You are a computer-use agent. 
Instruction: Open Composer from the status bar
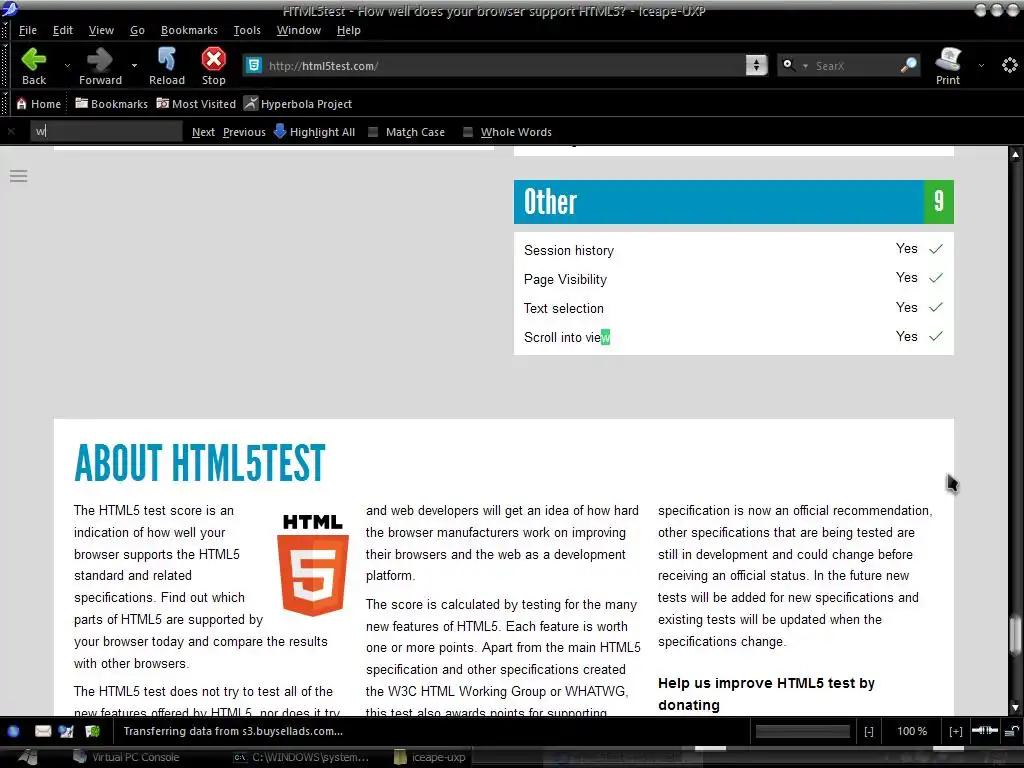66,731
